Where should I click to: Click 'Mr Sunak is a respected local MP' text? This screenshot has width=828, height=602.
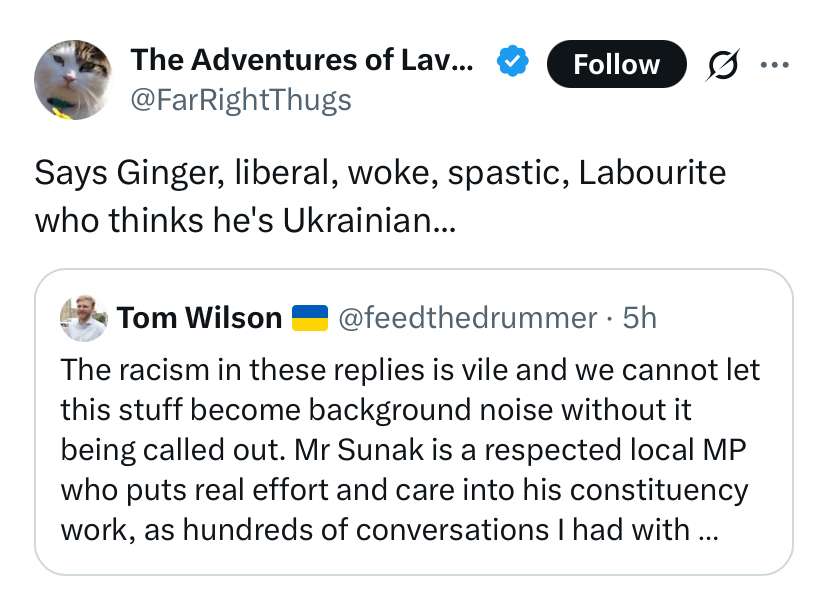pyautogui.click(x=520, y=450)
